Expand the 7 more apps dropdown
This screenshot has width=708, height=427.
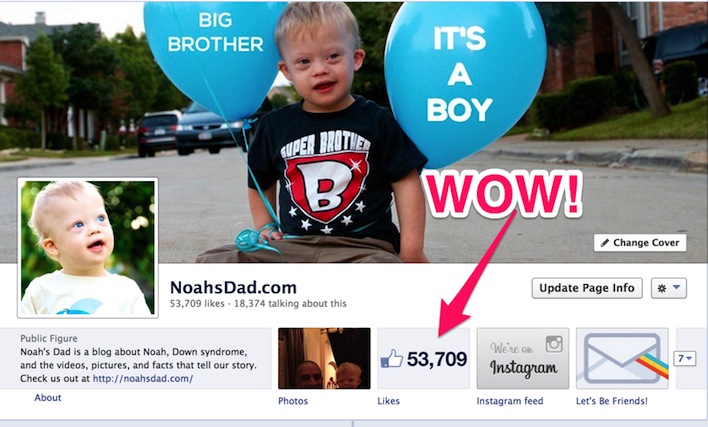click(685, 359)
